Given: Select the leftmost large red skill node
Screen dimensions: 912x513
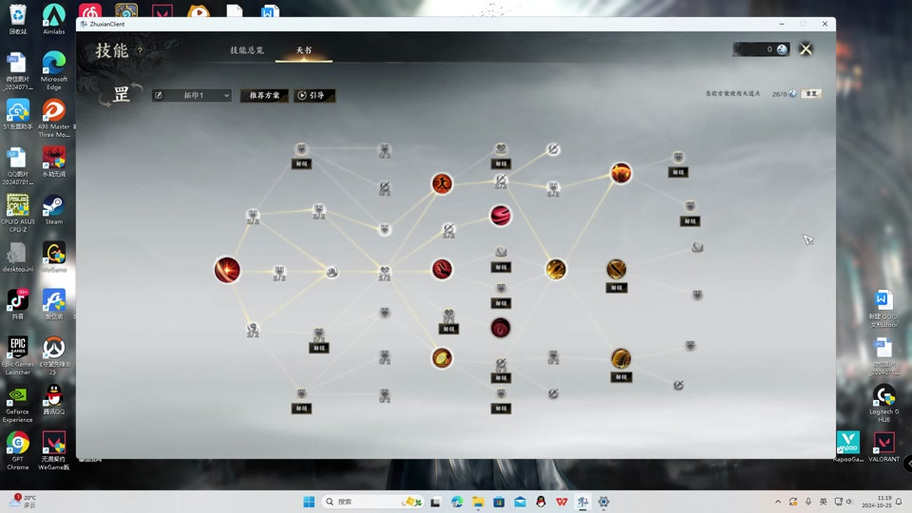Looking at the screenshot, I should click(x=227, y=270).
